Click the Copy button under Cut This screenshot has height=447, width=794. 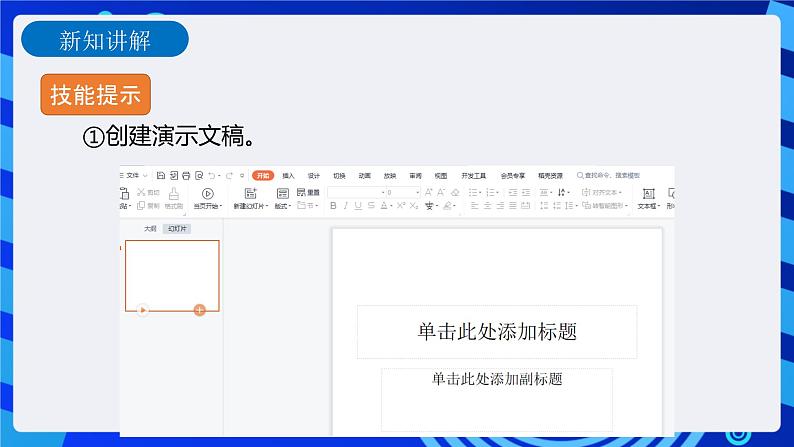point(148,206)
